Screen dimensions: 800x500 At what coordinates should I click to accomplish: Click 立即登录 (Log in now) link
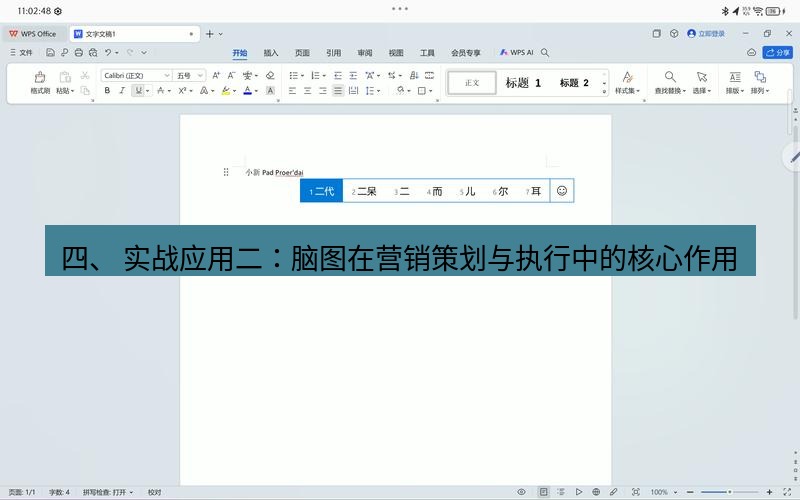[x=706, y=34]
